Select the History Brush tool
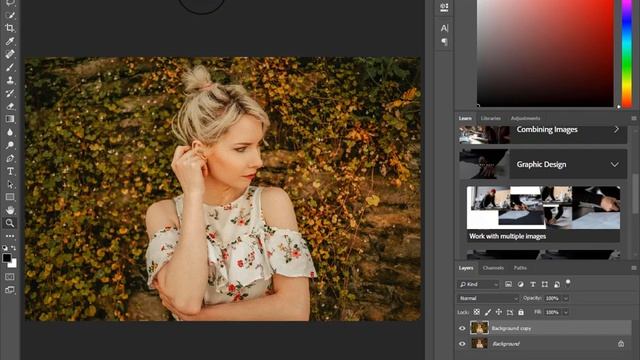 click(x=10, y=93)
